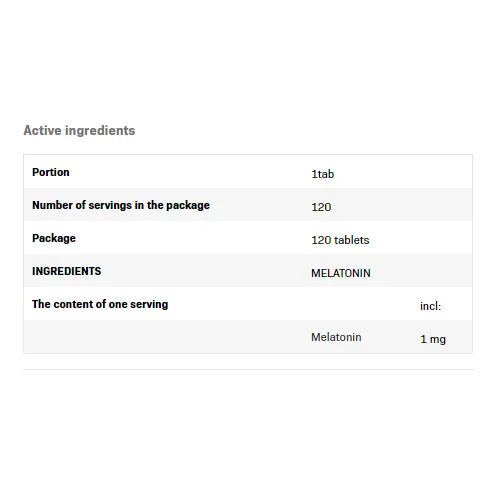Click the word tablets in package value

[x=351, y=240]
